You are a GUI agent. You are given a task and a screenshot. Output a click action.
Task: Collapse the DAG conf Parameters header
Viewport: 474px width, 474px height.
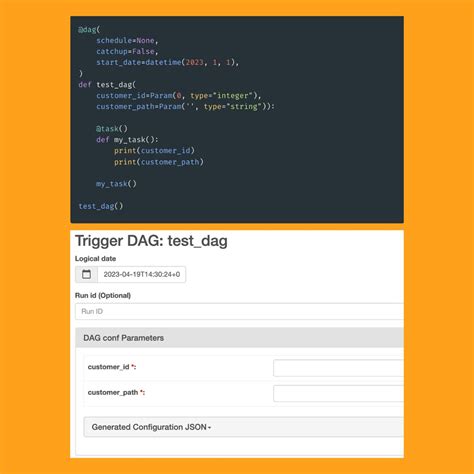239,338
